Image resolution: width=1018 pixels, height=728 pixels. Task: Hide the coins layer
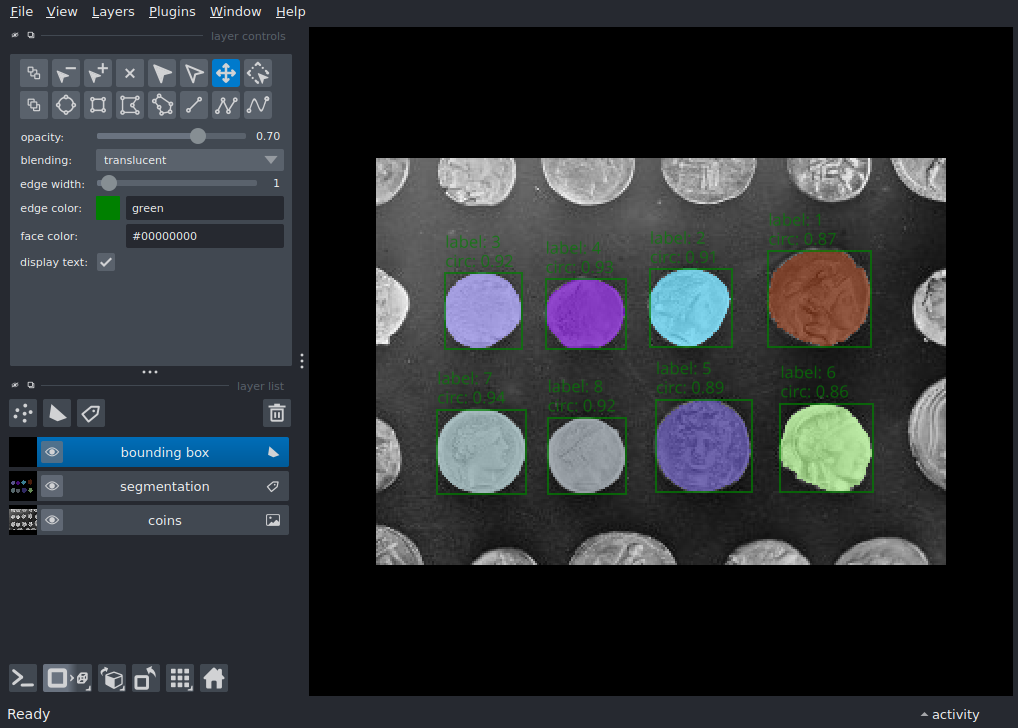[x=52, y=520]
